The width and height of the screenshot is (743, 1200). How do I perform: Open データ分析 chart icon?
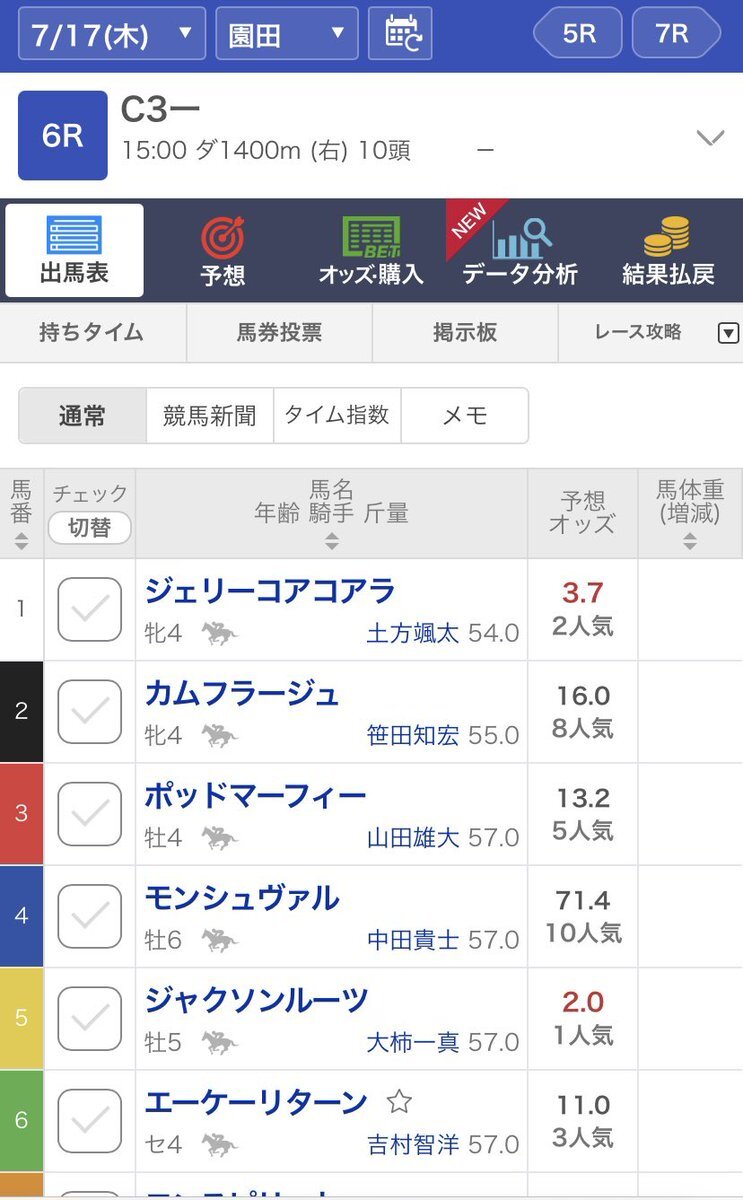(x=520, y=239)
